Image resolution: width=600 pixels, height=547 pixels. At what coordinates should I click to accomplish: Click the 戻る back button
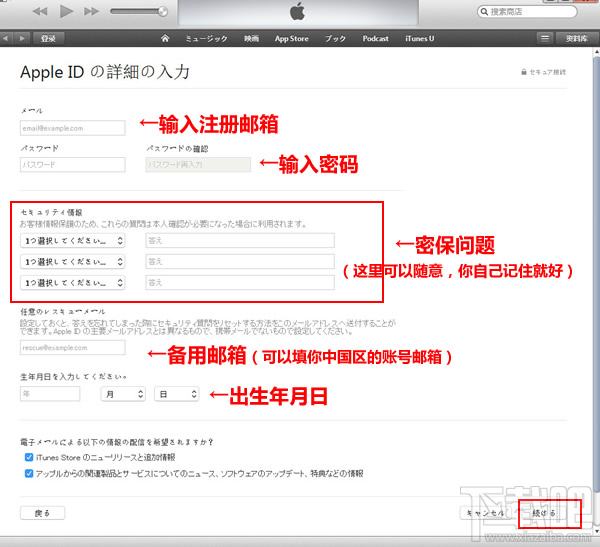[x=42, y=513]
